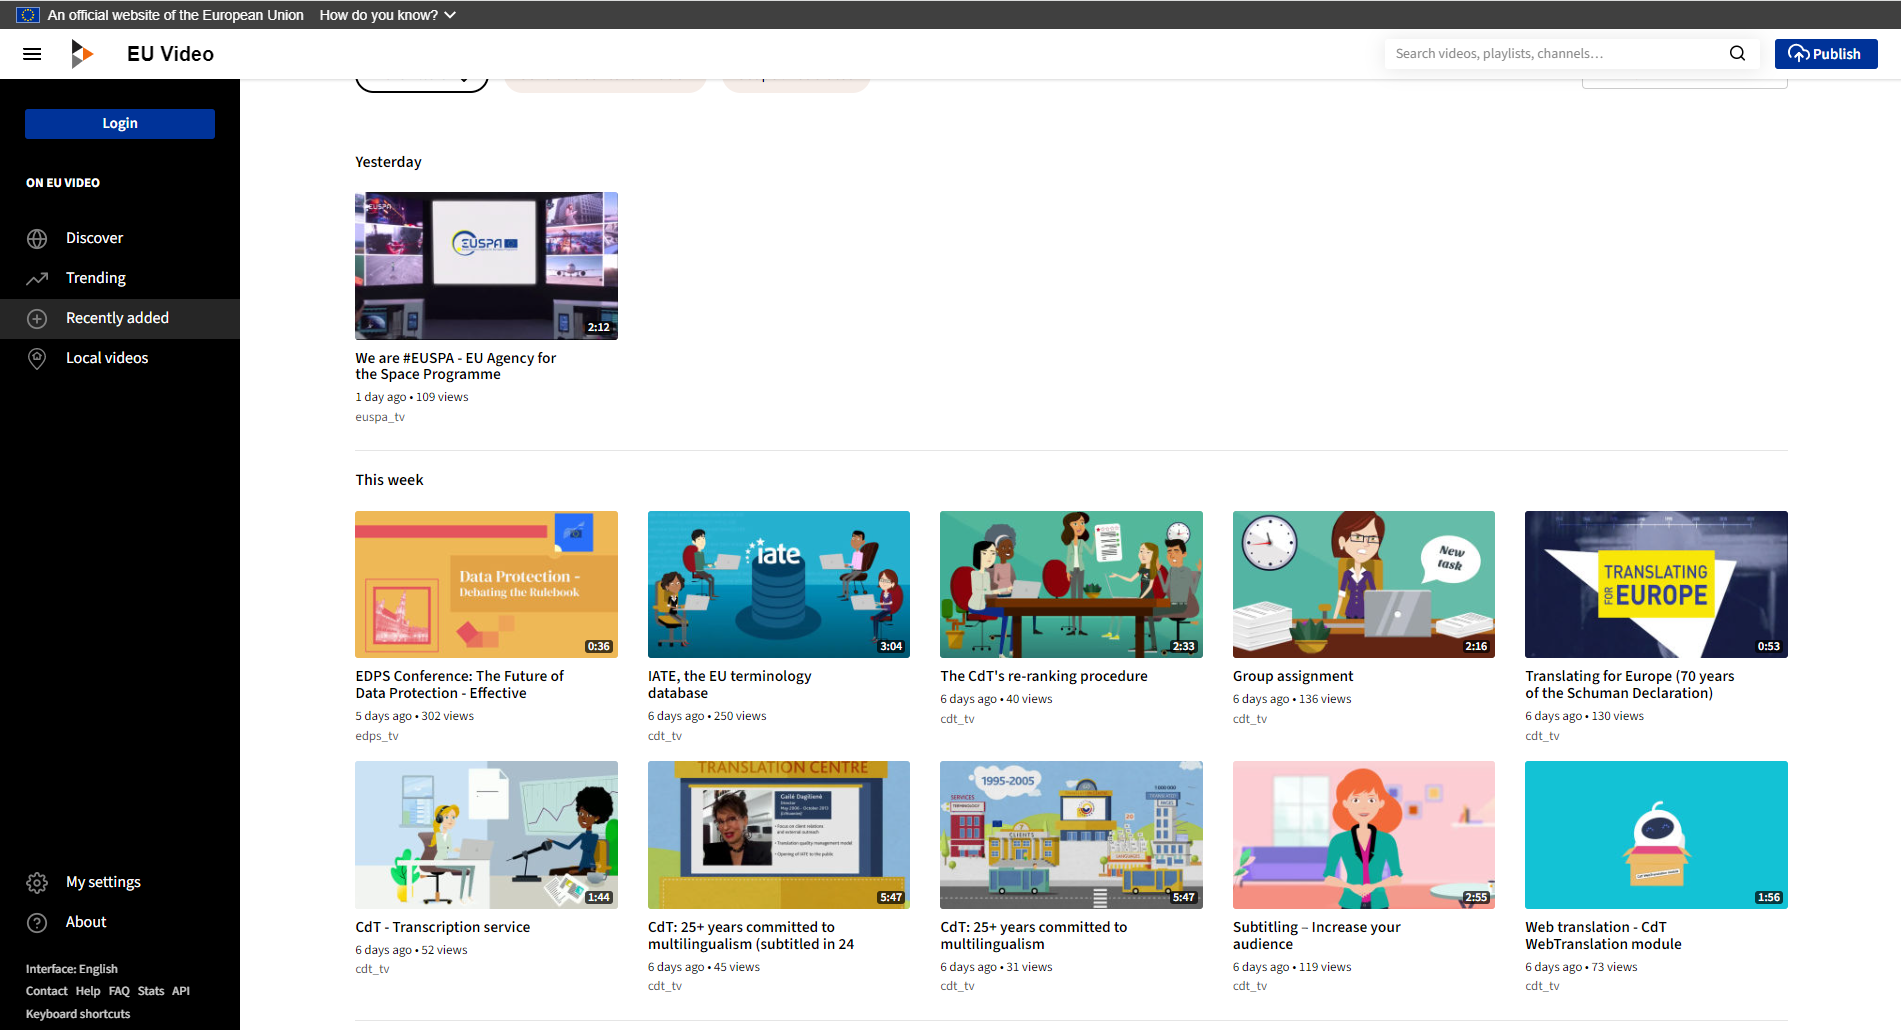Click the search magnifier icon
Screen dimensions: 1901x1030
tap(1737, 53)
